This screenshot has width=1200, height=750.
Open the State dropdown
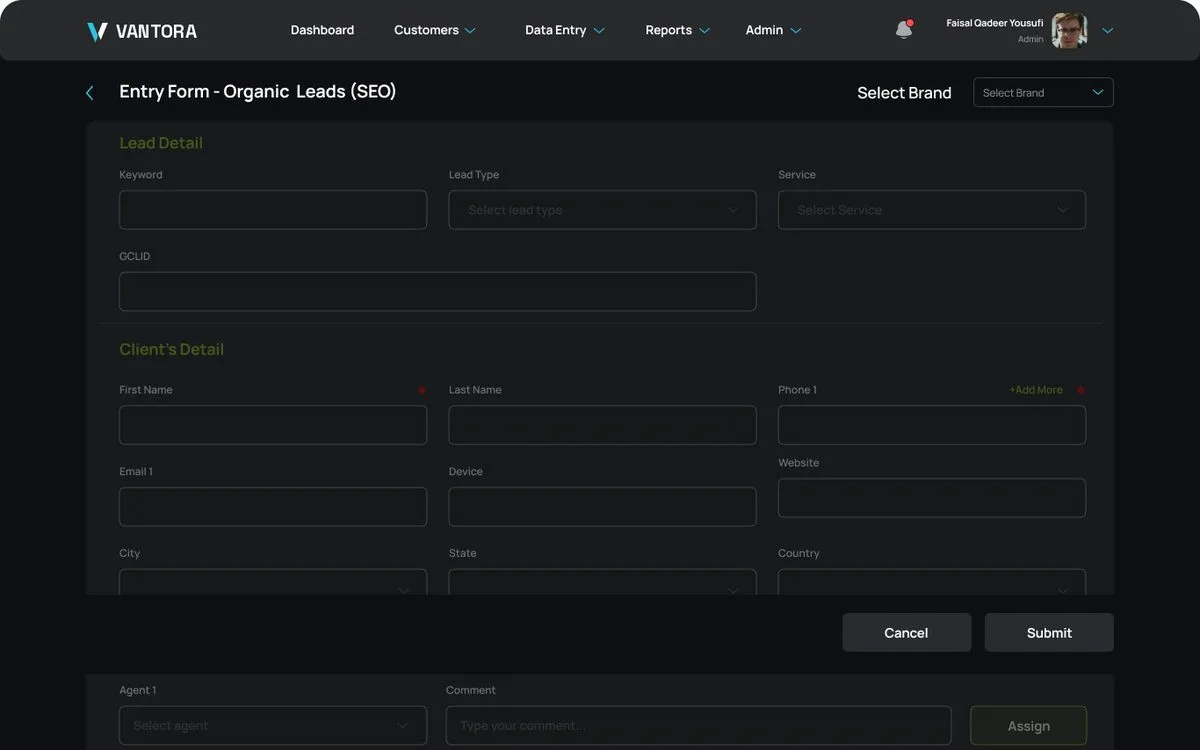click(x=602, y=582)
